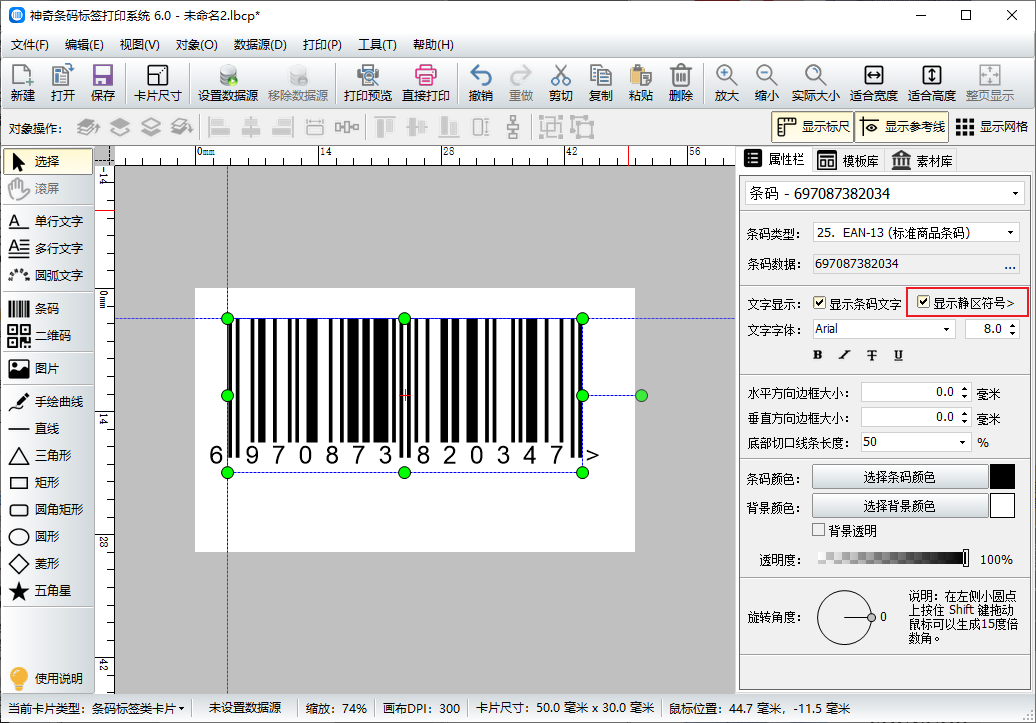Toggle strikethrough text style button

(x=871, y=355)
